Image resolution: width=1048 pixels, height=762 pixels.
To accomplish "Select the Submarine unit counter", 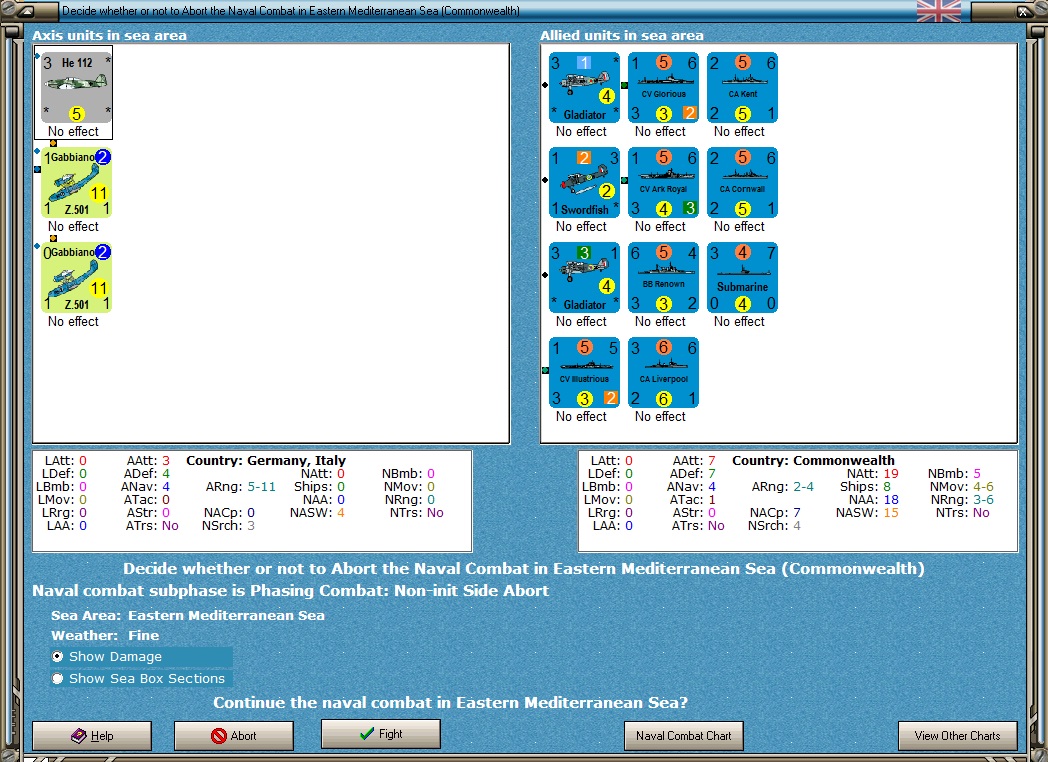I will (x=742, y=277).
